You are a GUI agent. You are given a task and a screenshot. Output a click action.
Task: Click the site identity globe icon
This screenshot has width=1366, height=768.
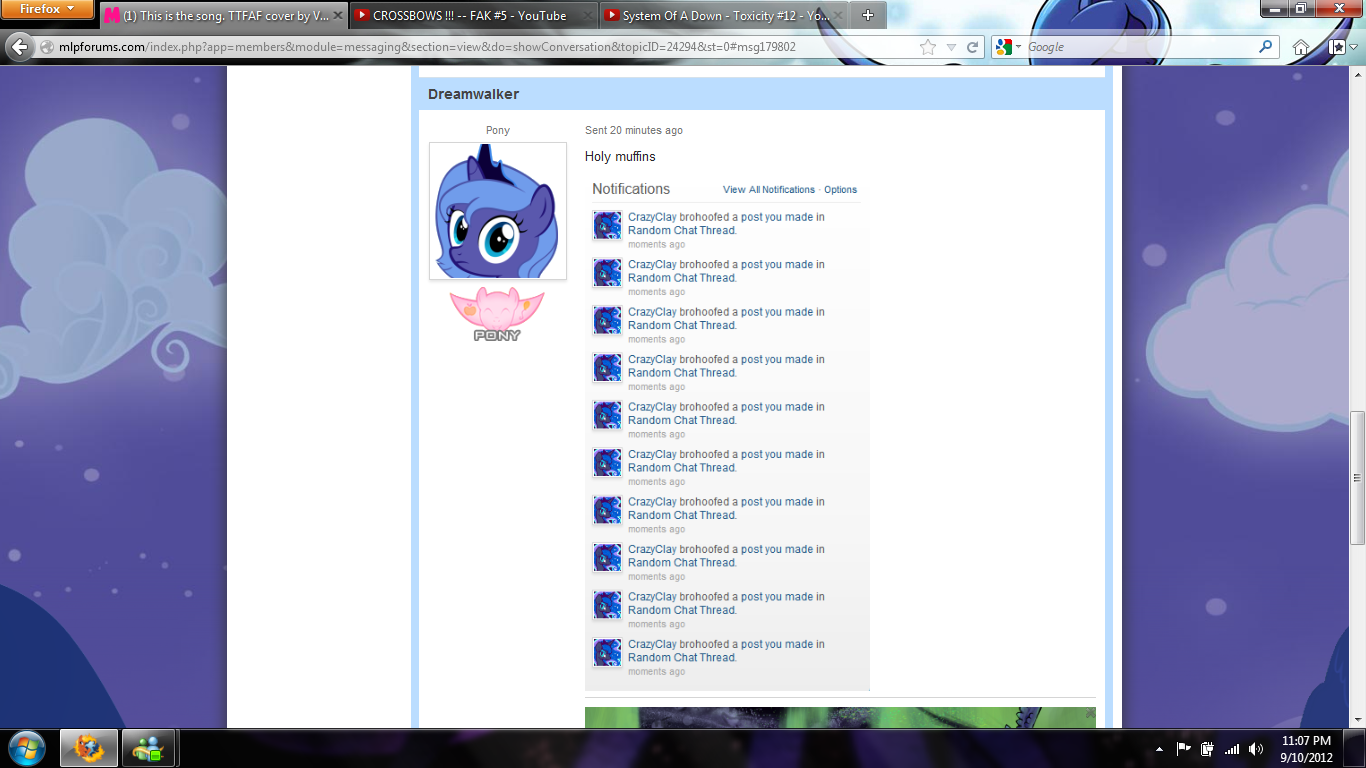pos(46,47)
